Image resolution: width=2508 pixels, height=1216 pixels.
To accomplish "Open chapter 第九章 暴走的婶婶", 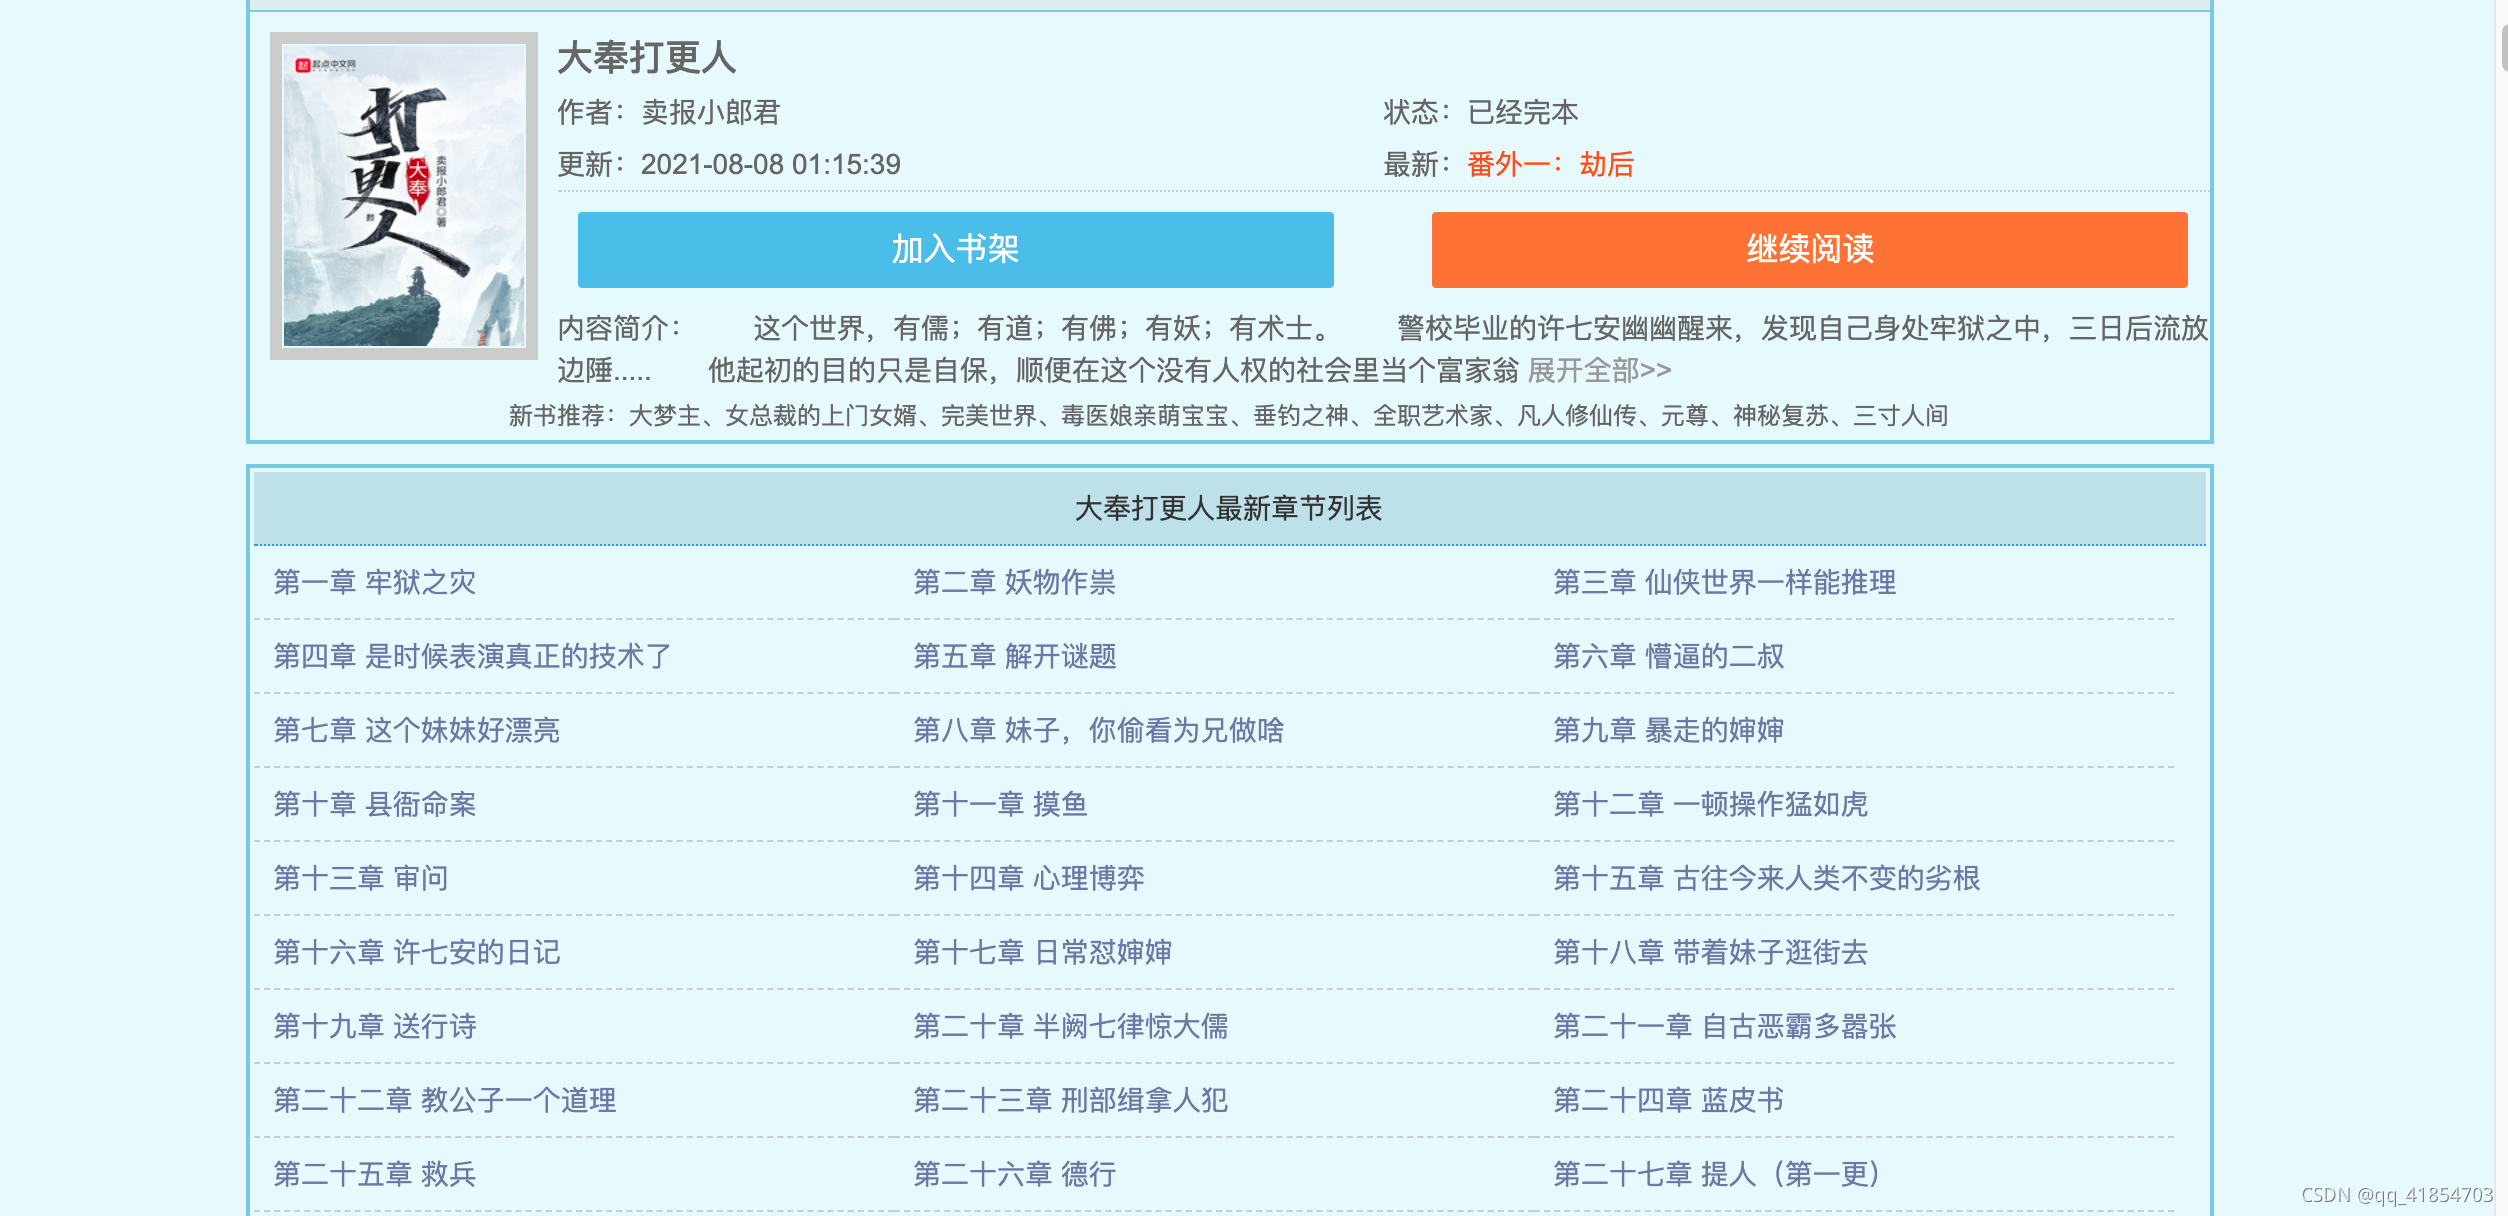I will (x=1668, y=730).
